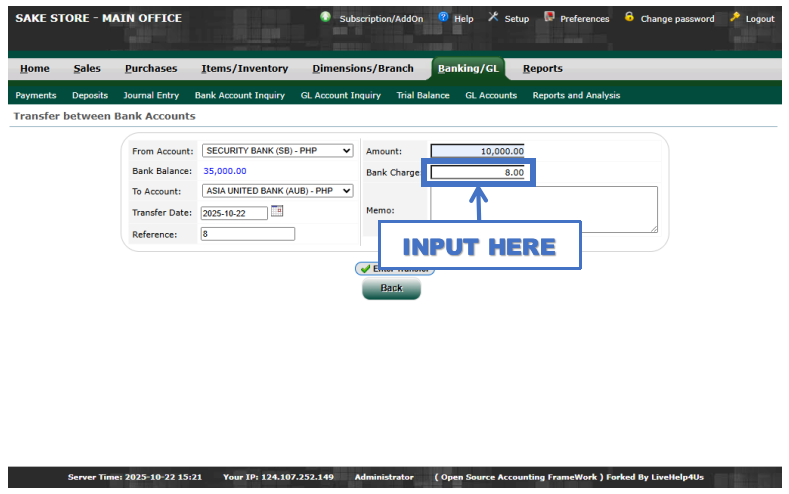Go to the Reports tab
Viewport: 789px width, 494px height.
tap(542, 69)
